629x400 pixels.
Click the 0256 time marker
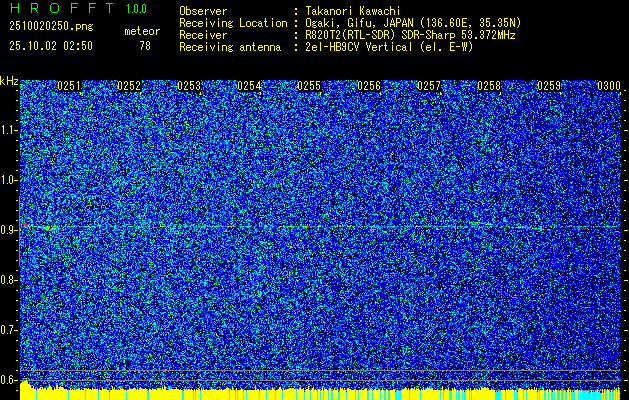point(369,86)
